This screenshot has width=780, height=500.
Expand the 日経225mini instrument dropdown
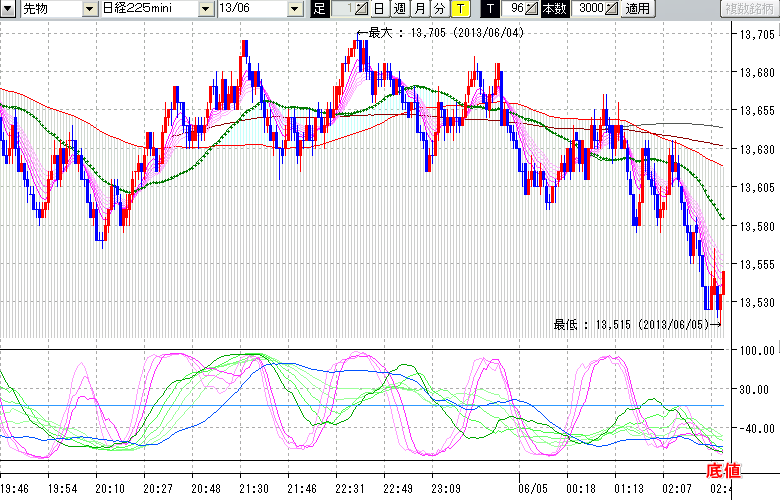coord(205,9)
